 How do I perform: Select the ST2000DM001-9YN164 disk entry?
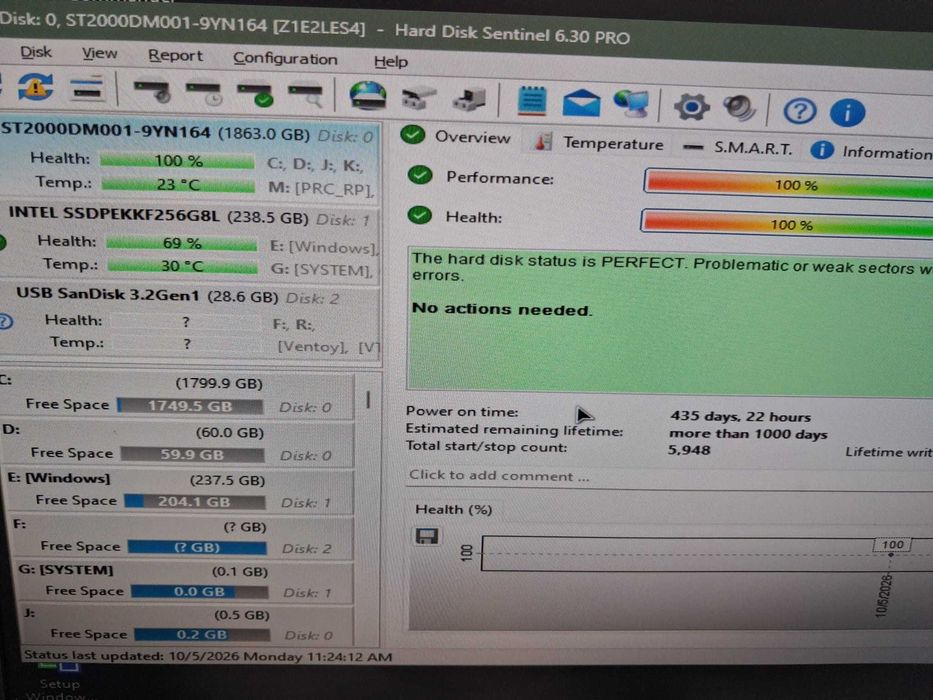(x=189, y=160)
